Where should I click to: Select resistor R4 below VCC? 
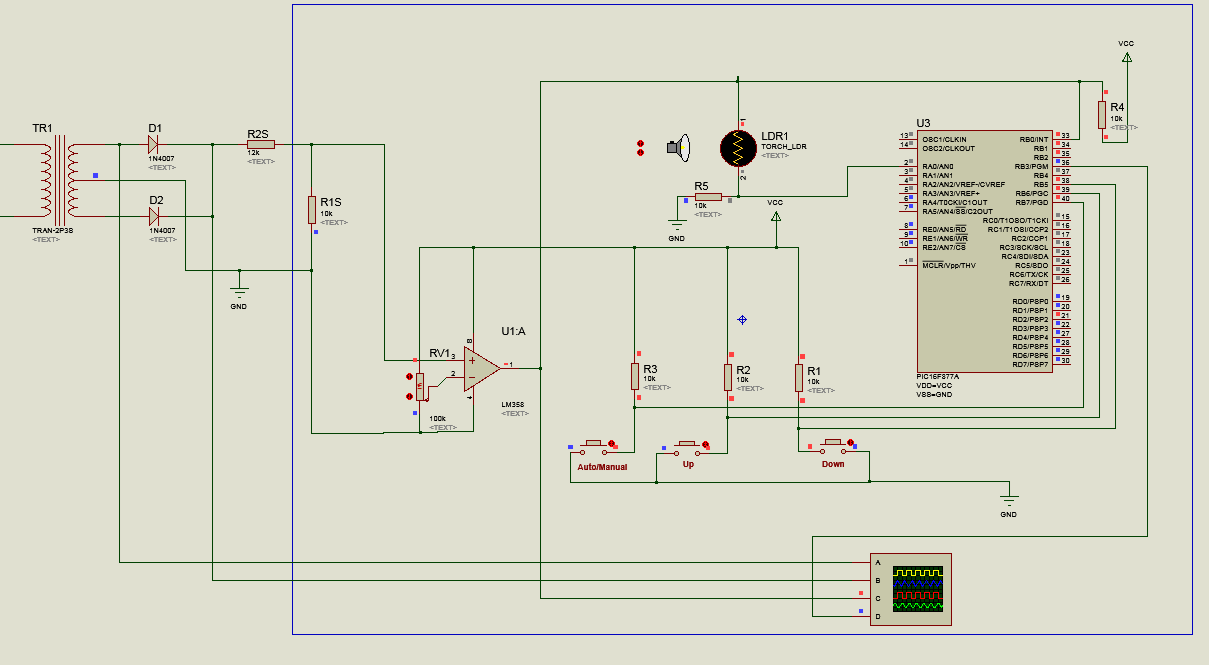click(x=1102, y=114)
